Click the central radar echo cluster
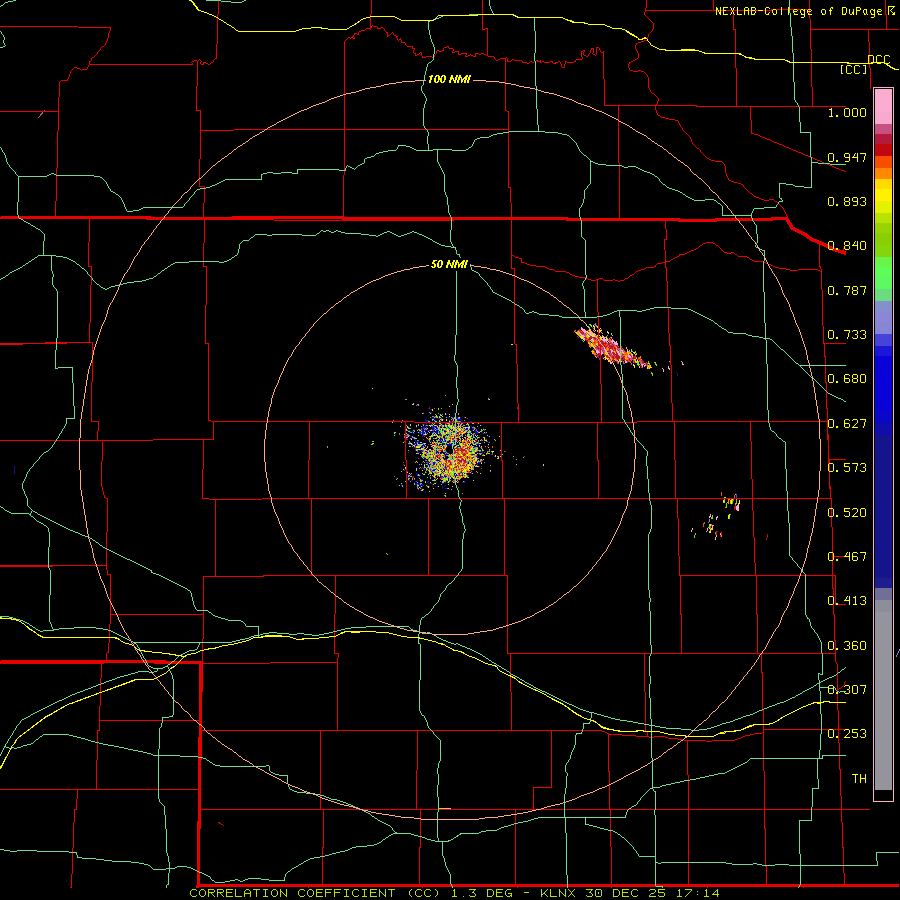This screenshot has height=900, width=900. click(x=451, y=449)
